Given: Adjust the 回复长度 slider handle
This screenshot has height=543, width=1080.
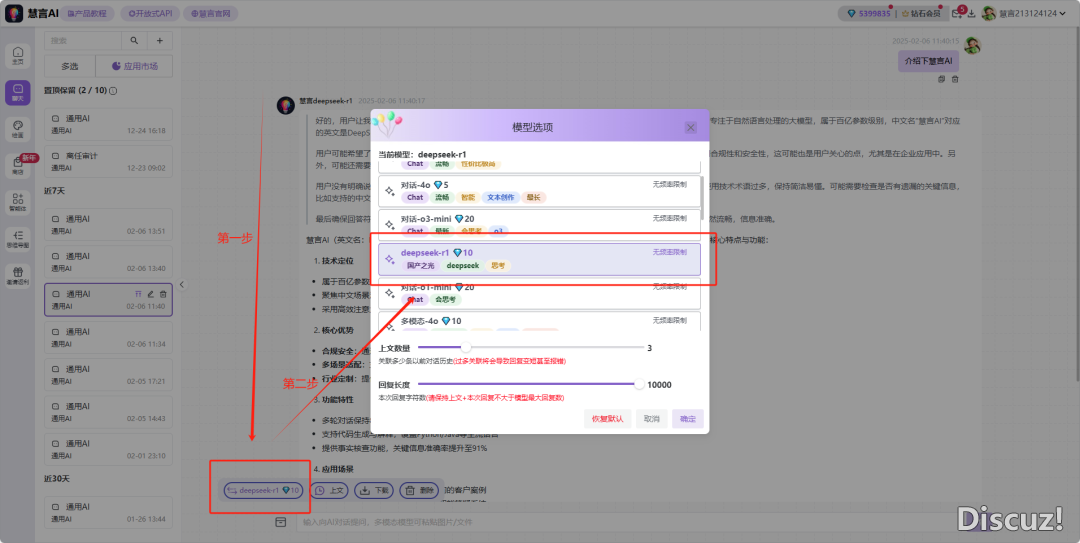Looking at the screenshot, I should 639,385.
